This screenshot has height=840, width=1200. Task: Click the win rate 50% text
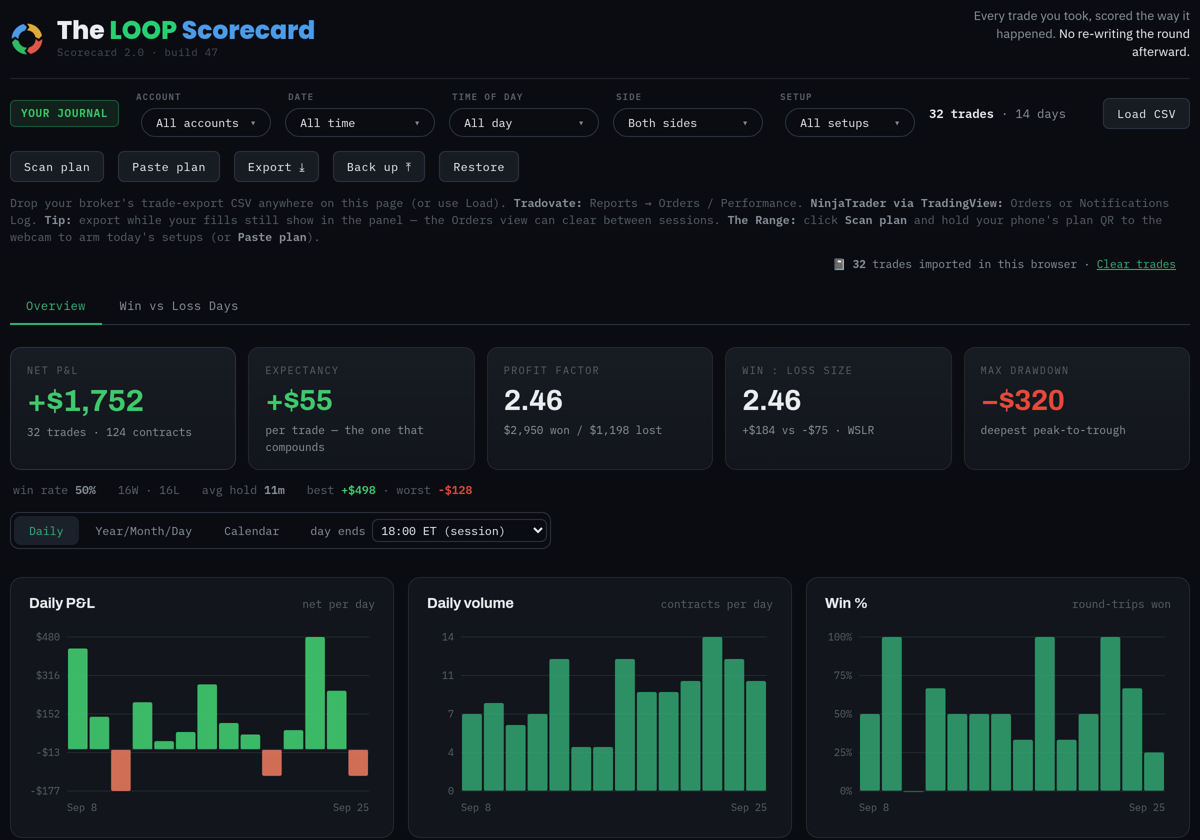tap(54, 490)
